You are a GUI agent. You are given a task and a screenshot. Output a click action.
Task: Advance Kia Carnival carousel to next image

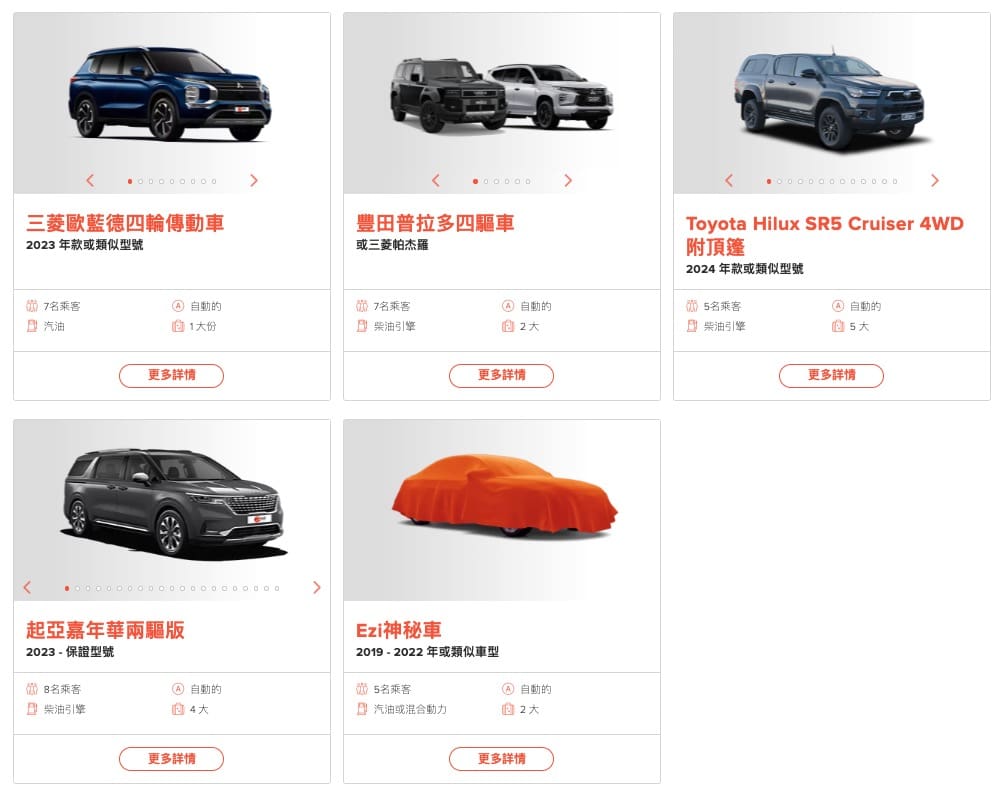(317, 587)
